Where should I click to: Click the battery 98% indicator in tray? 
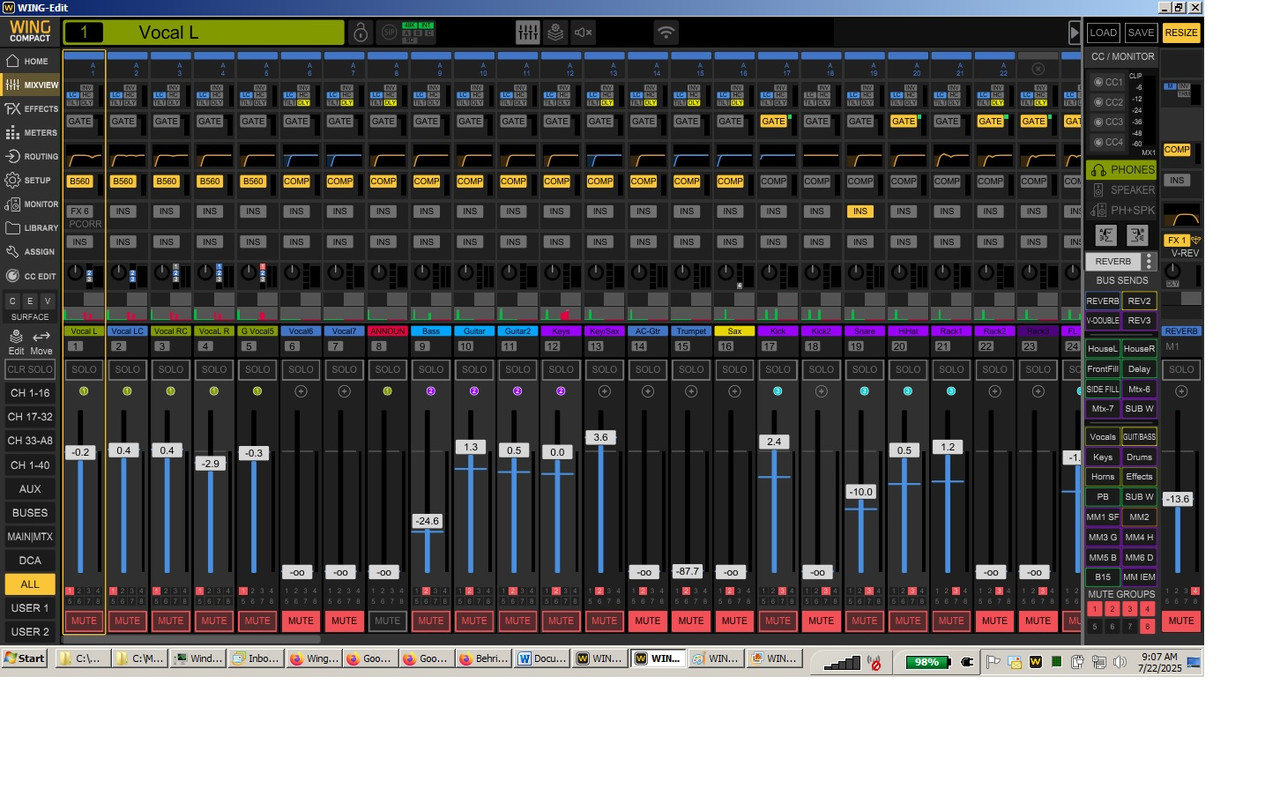927,662
